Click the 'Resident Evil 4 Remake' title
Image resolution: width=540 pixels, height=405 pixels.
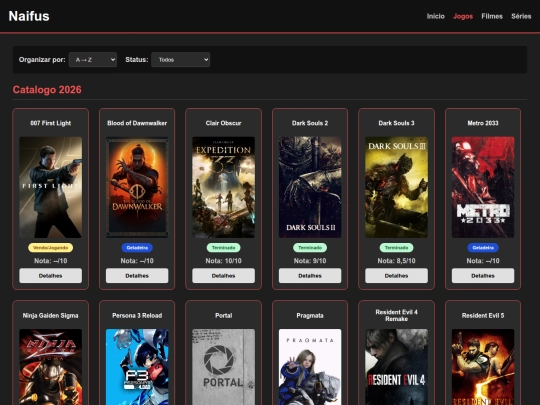click(396, 315)
